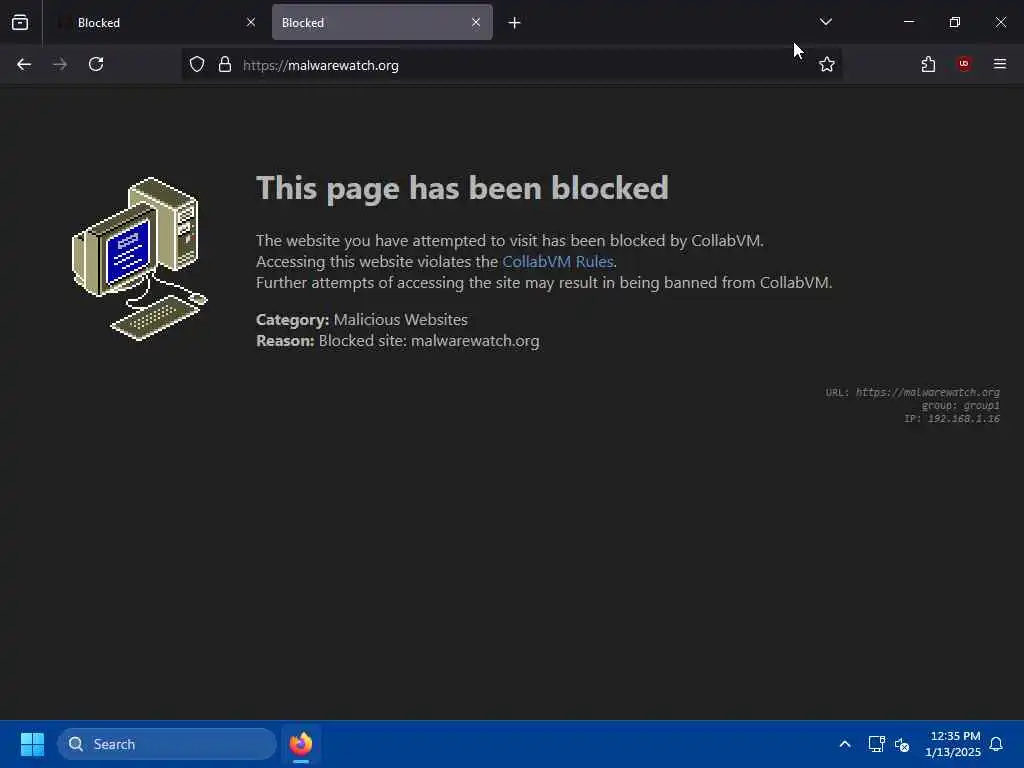Go forward one page
1024x768 pixels.
[x=60, y=64]
